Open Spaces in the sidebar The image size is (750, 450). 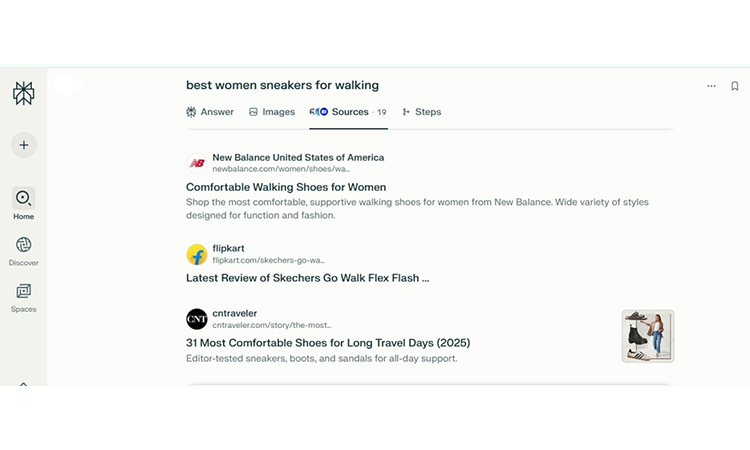click(23, 291)
